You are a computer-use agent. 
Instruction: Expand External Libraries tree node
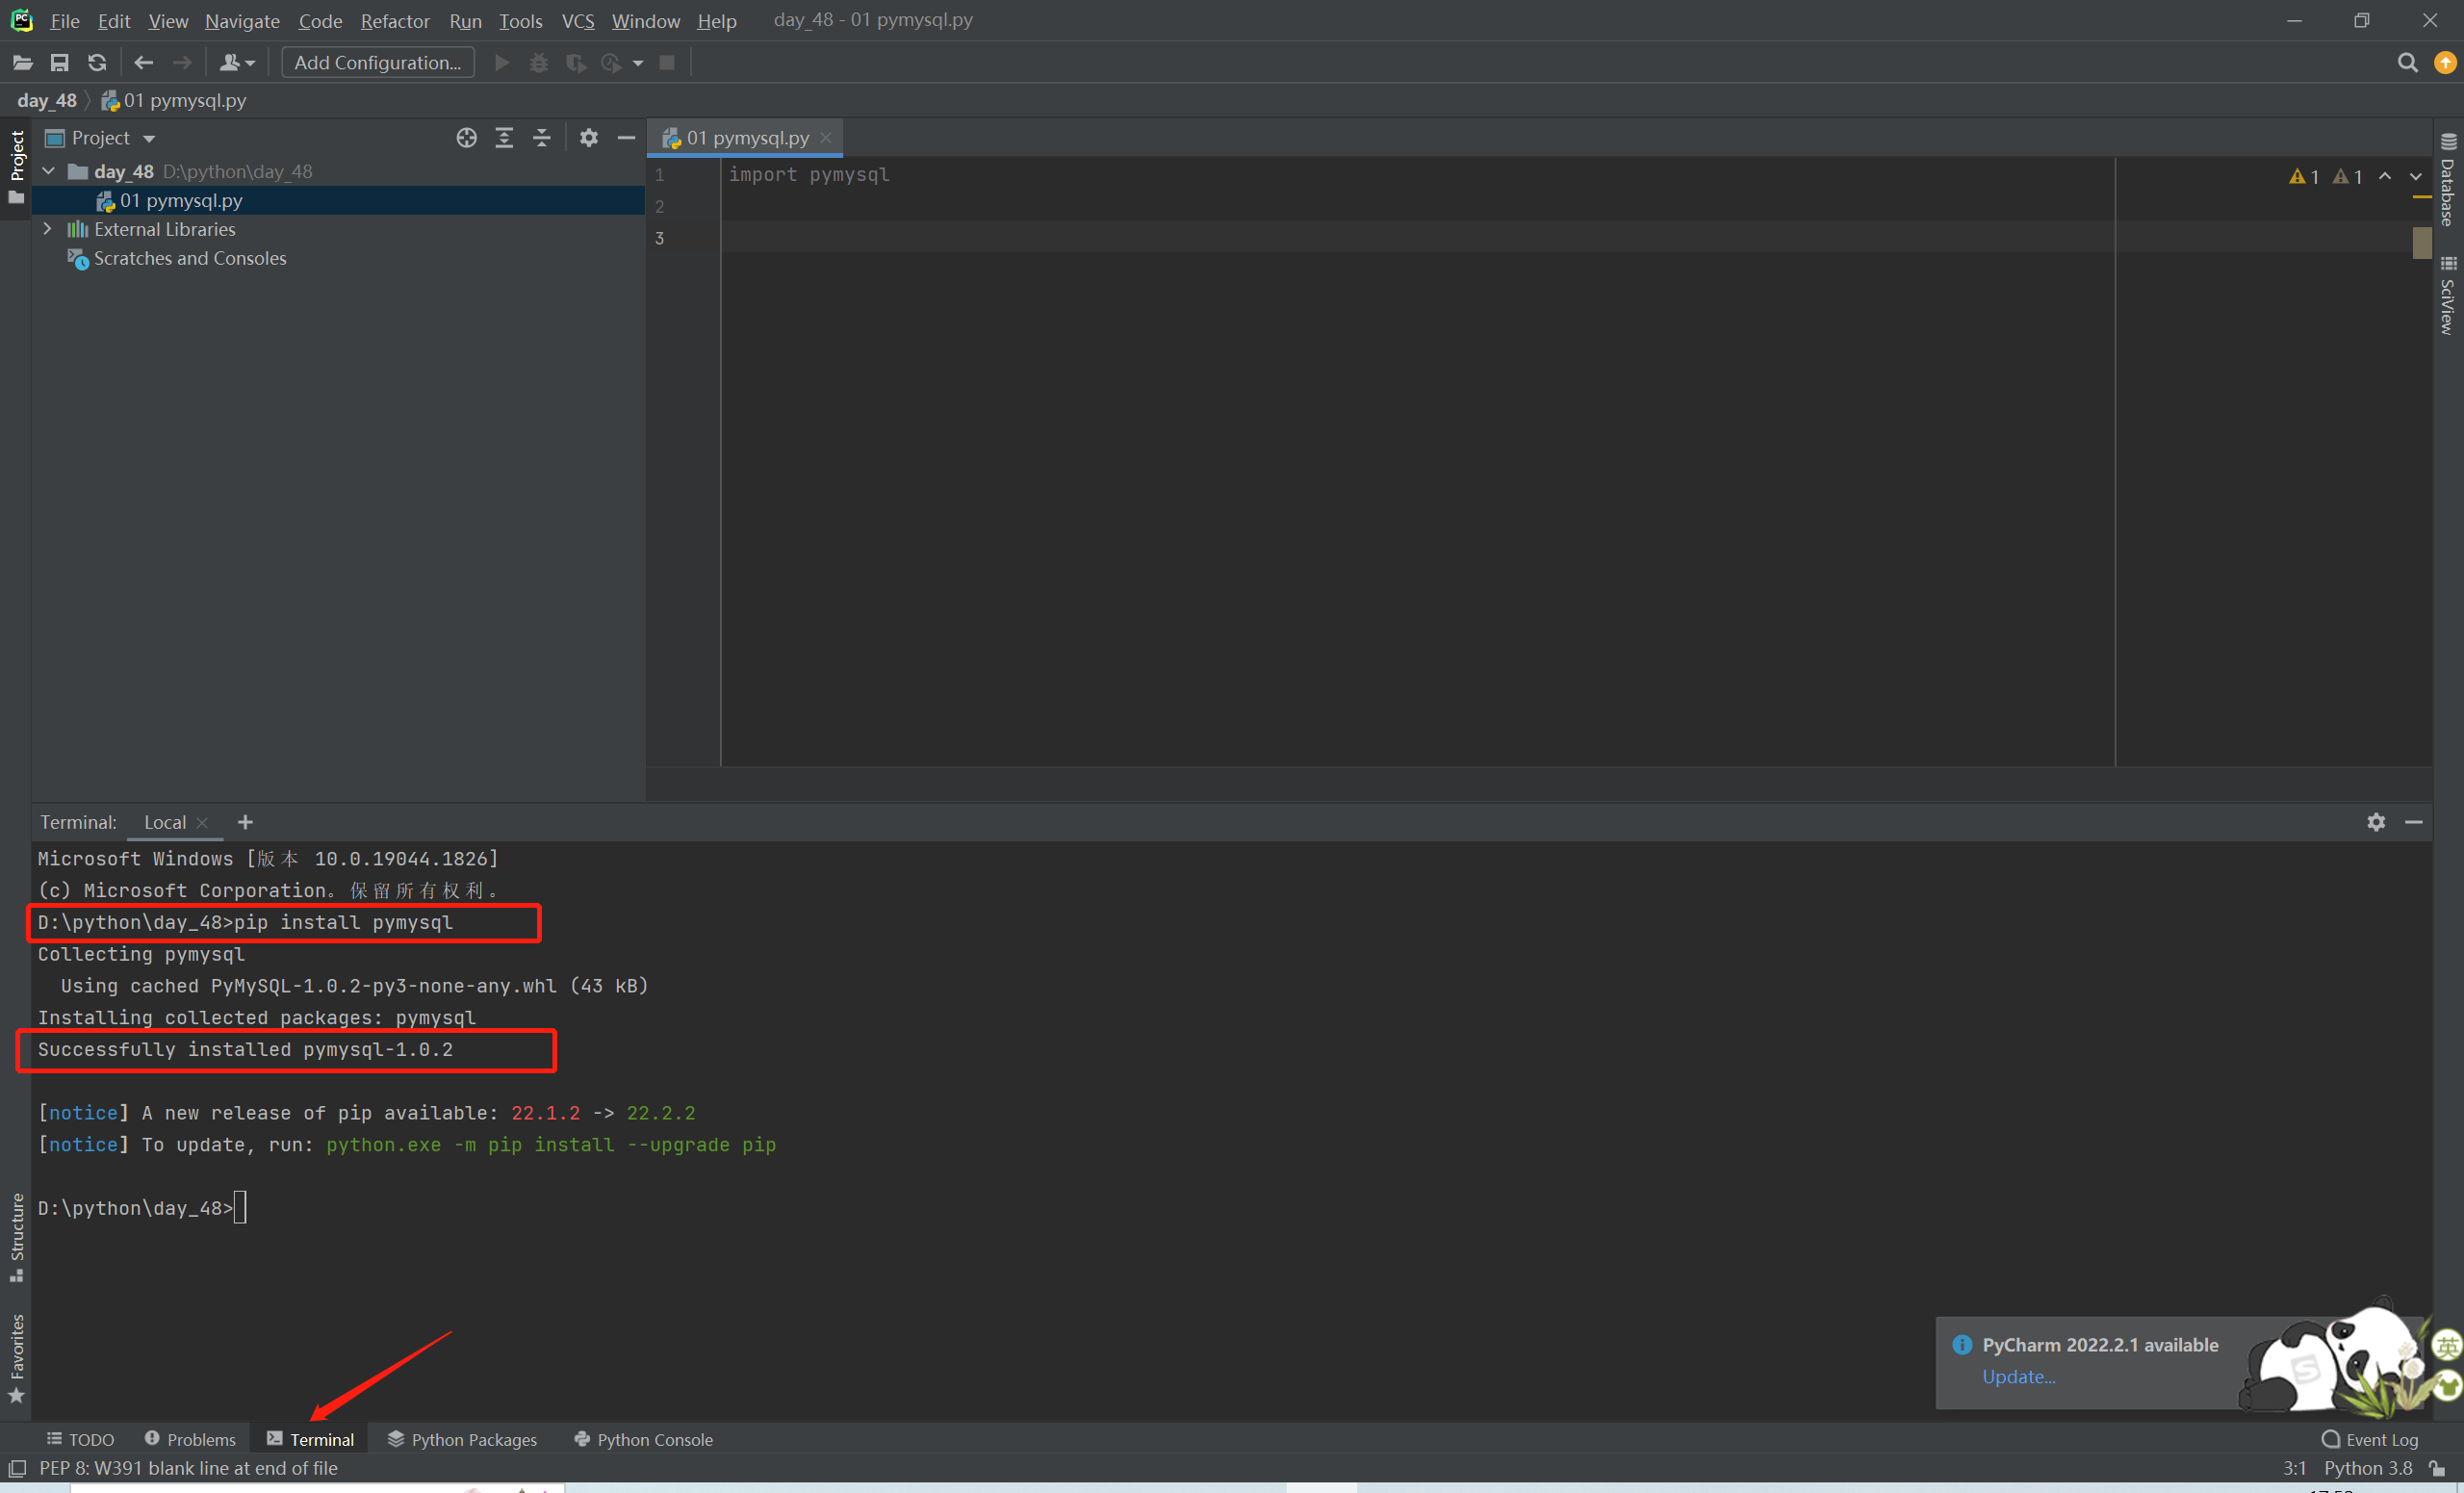[x=48, y=229]
